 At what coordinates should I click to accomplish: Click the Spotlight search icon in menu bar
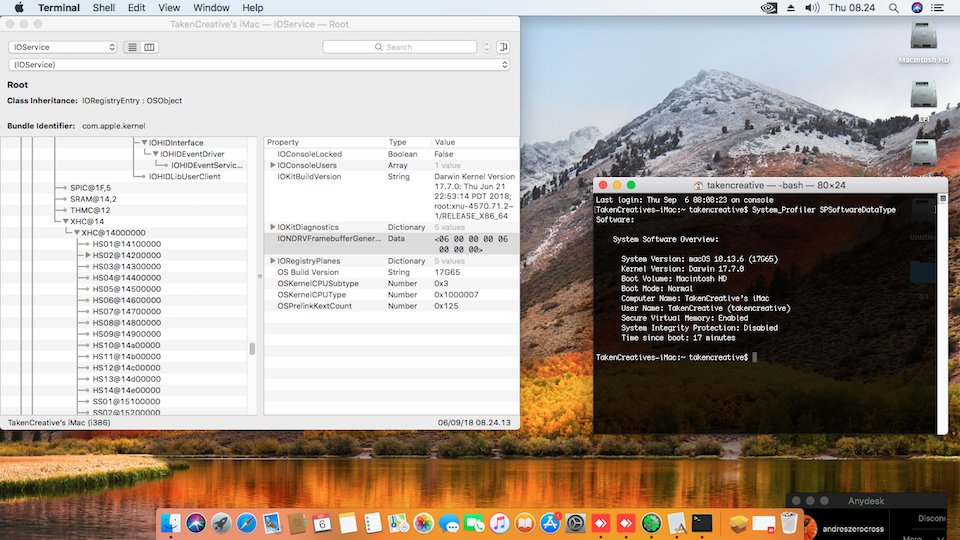[x=892, y=7]
